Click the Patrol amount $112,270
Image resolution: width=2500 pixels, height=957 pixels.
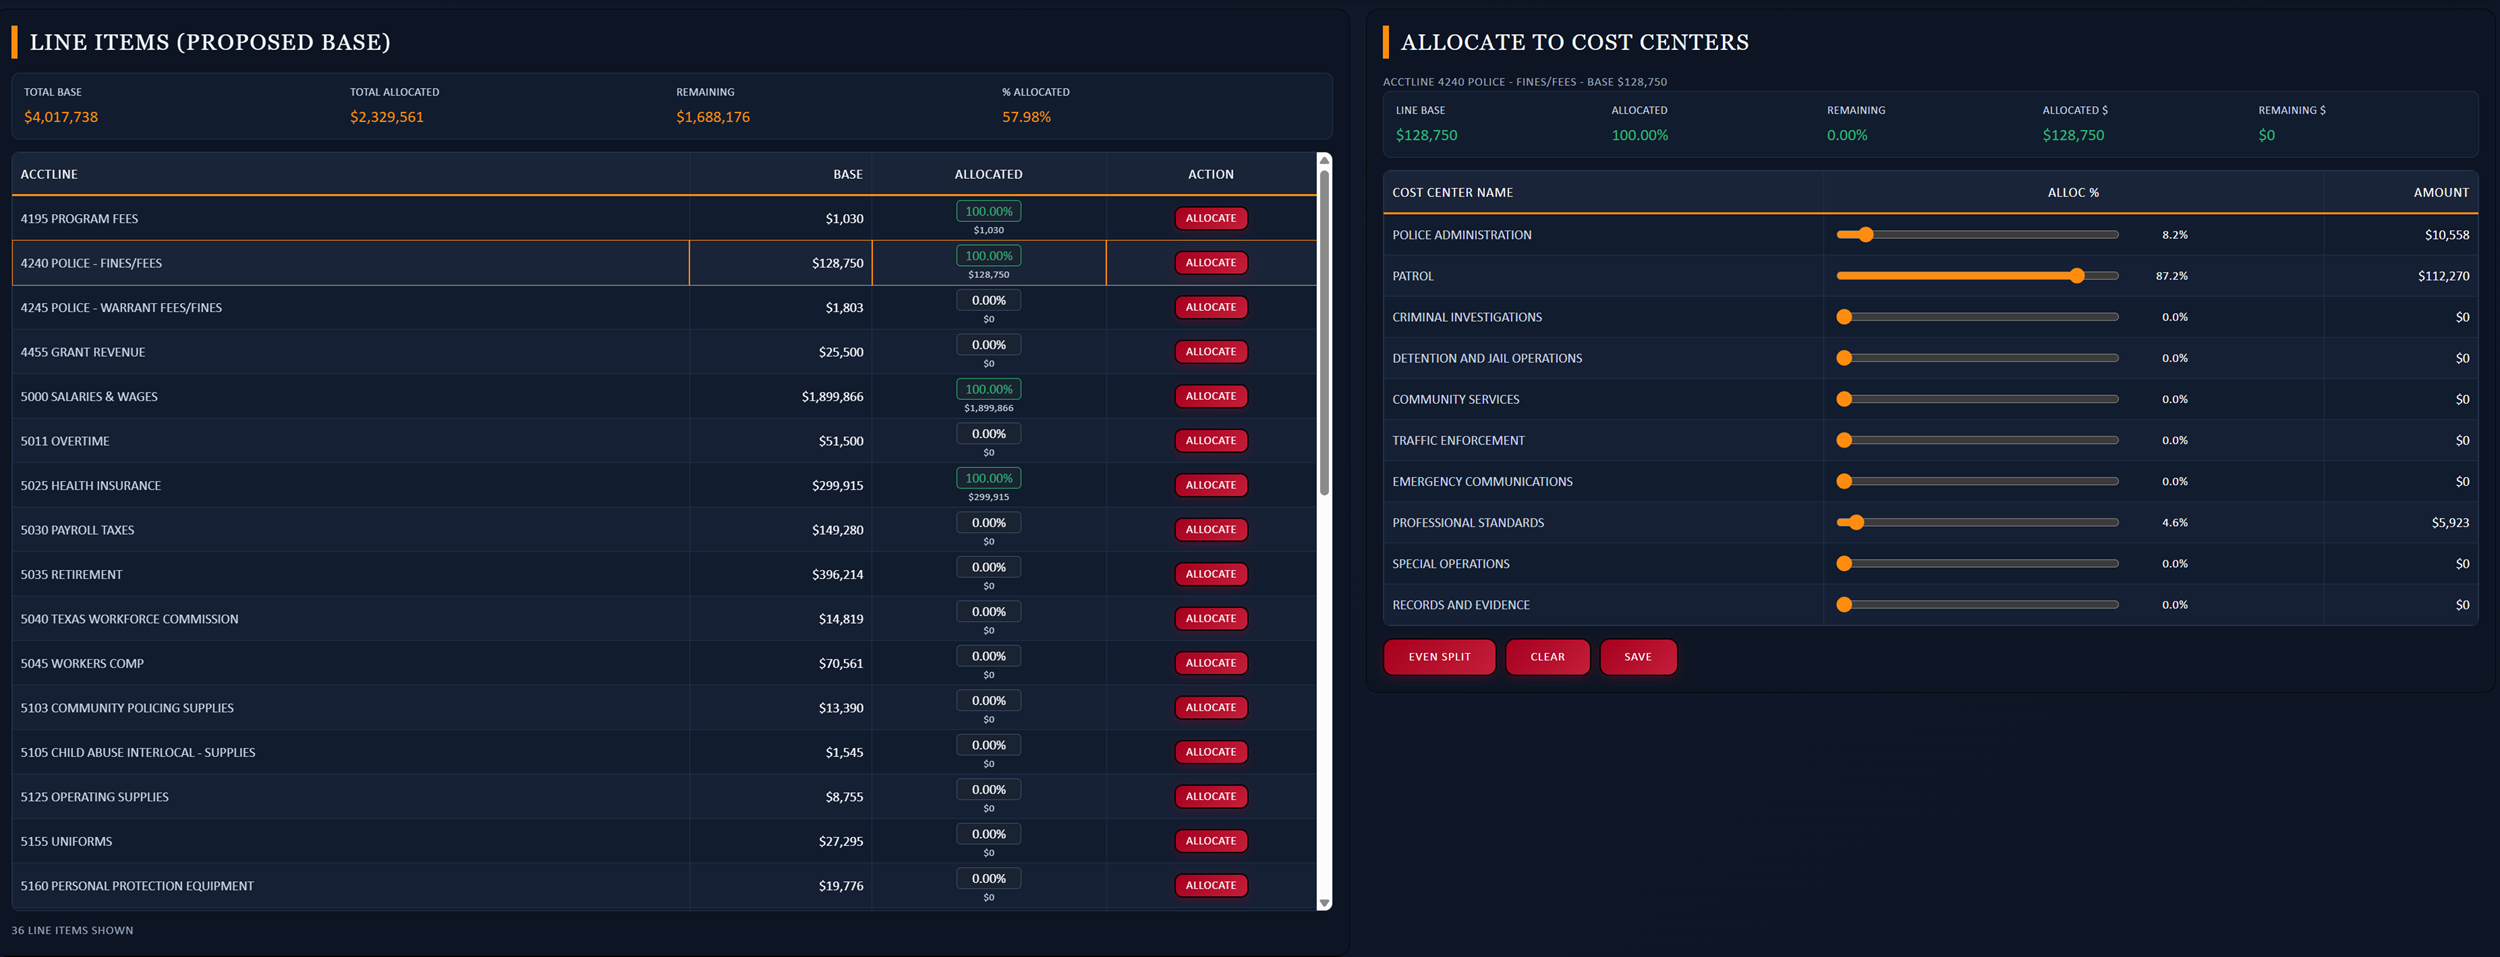[x=2443, y=276]
